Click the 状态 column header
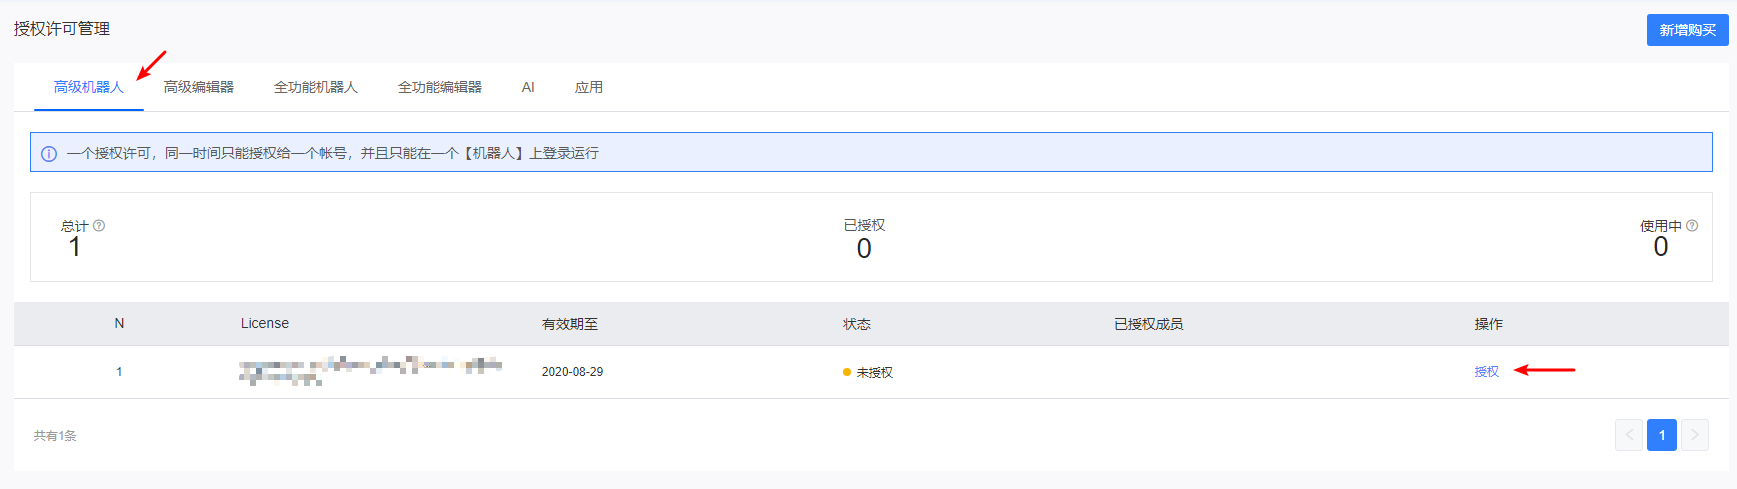Viewport: 1737px width, 489px height. pyautogui.click(x=857, y=324)
